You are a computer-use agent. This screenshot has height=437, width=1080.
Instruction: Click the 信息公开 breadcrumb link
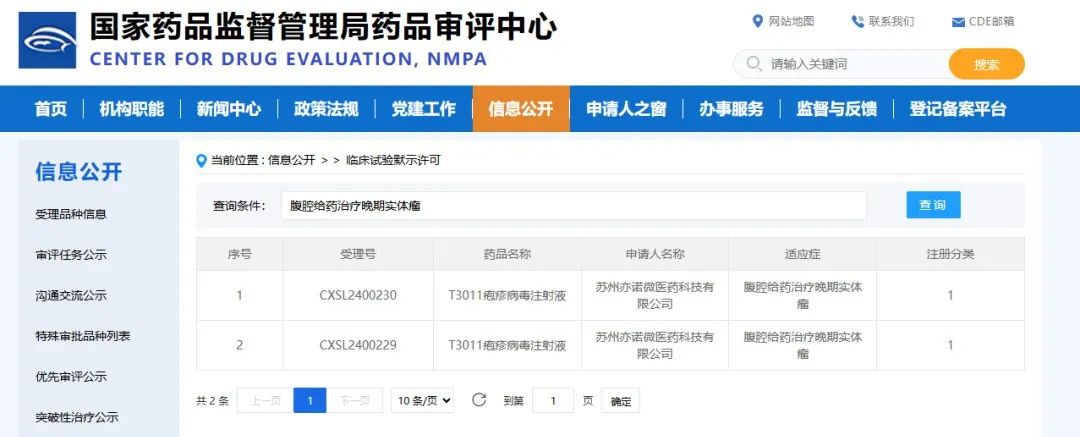(x=291, y=161)
